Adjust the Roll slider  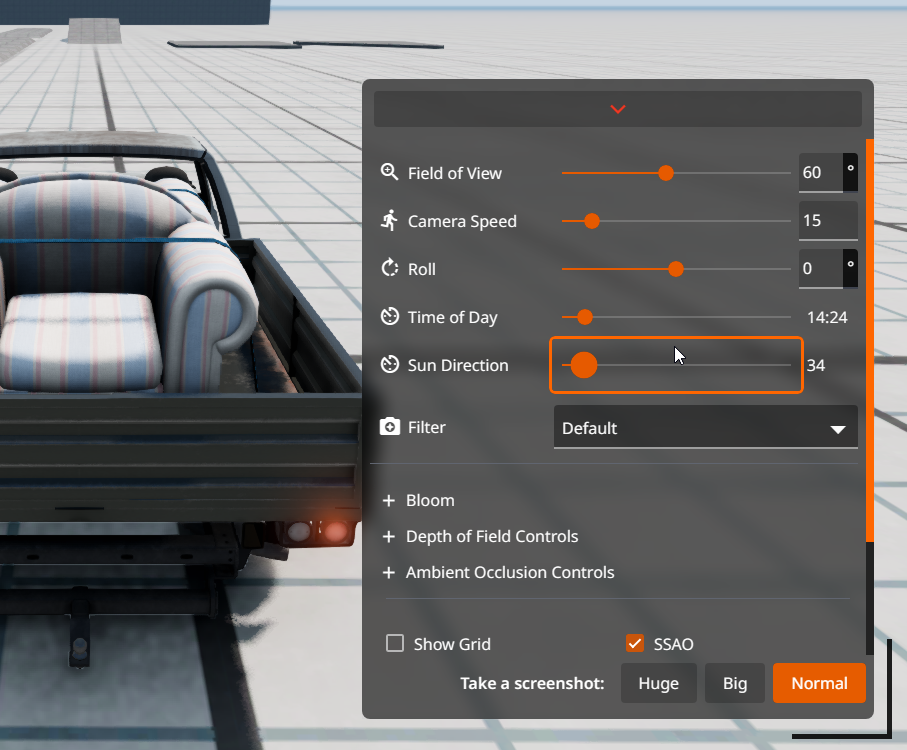[x=676, y=269]
